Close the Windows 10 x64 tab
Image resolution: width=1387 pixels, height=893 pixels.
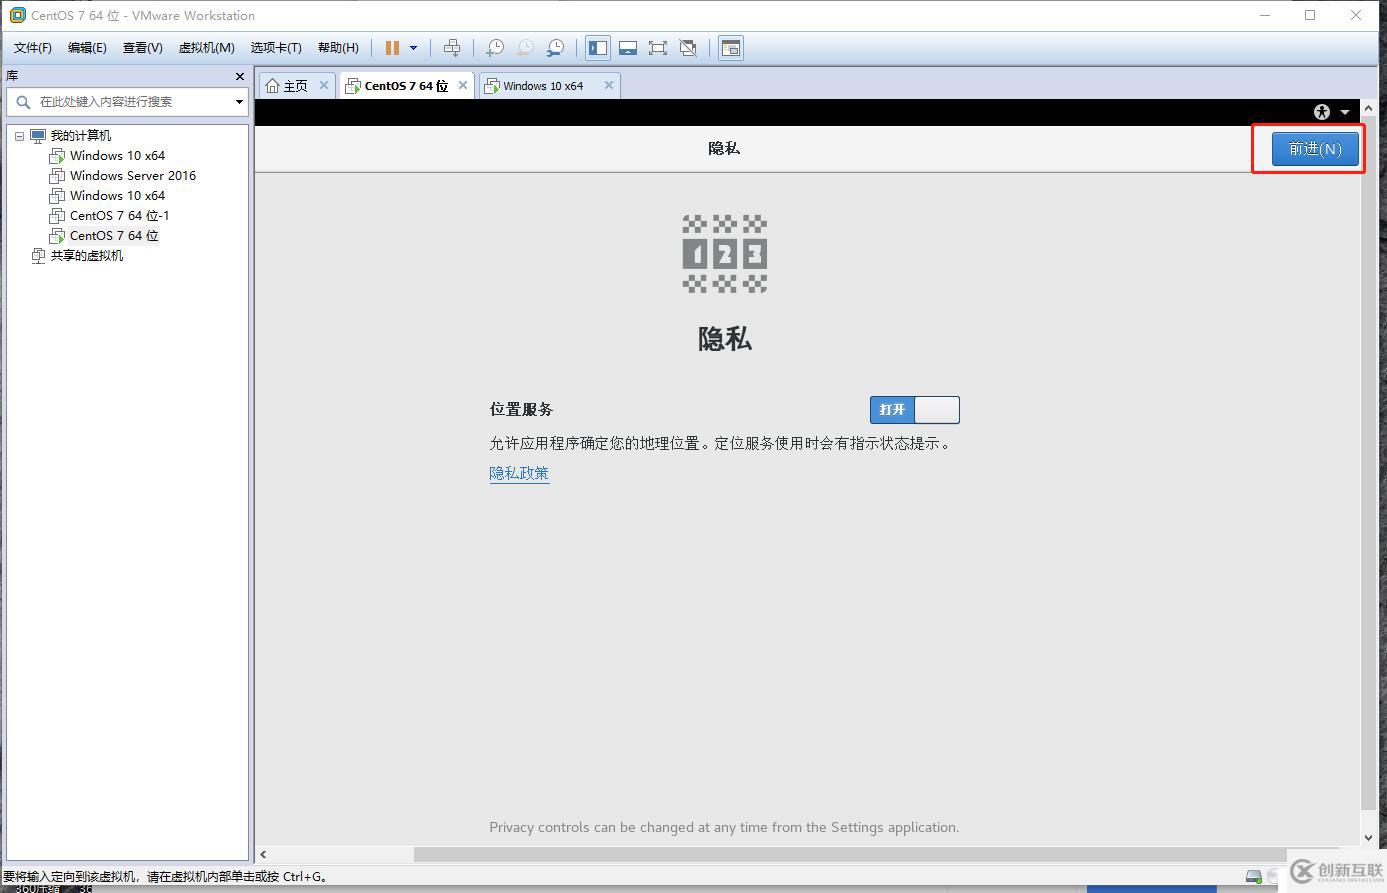(608, 86)
